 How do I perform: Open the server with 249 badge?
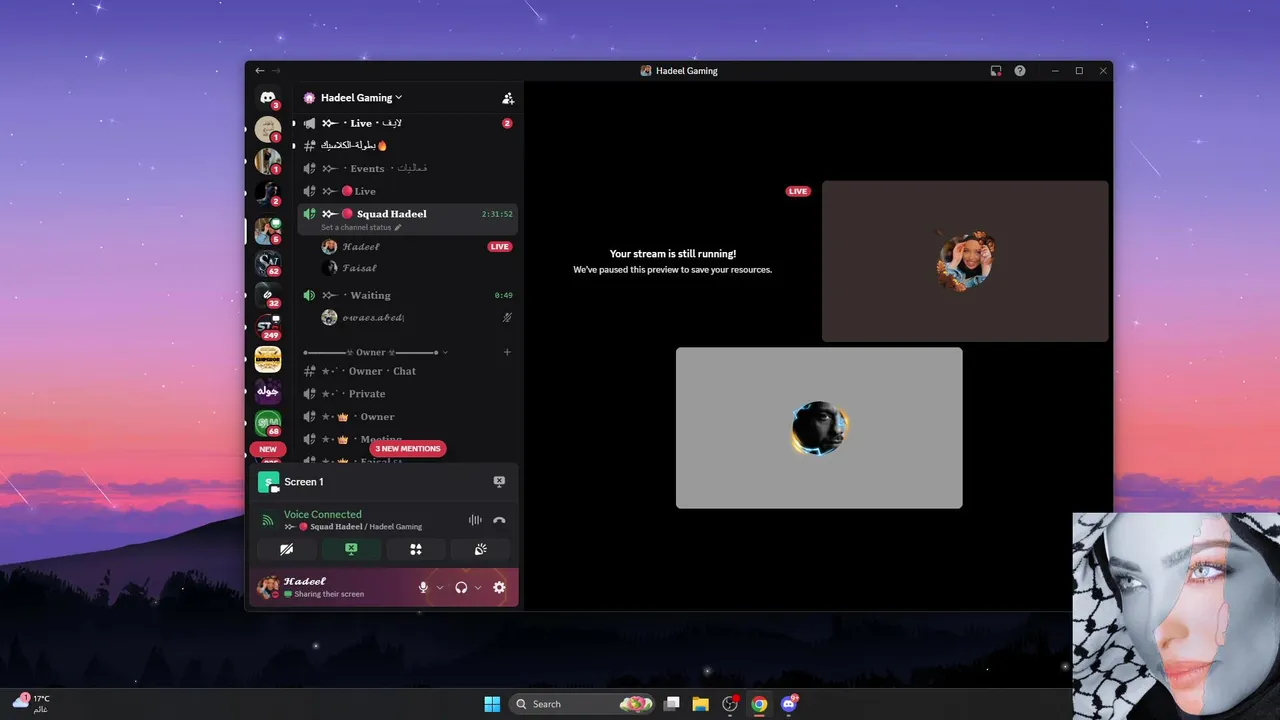(x=268, y=327)
